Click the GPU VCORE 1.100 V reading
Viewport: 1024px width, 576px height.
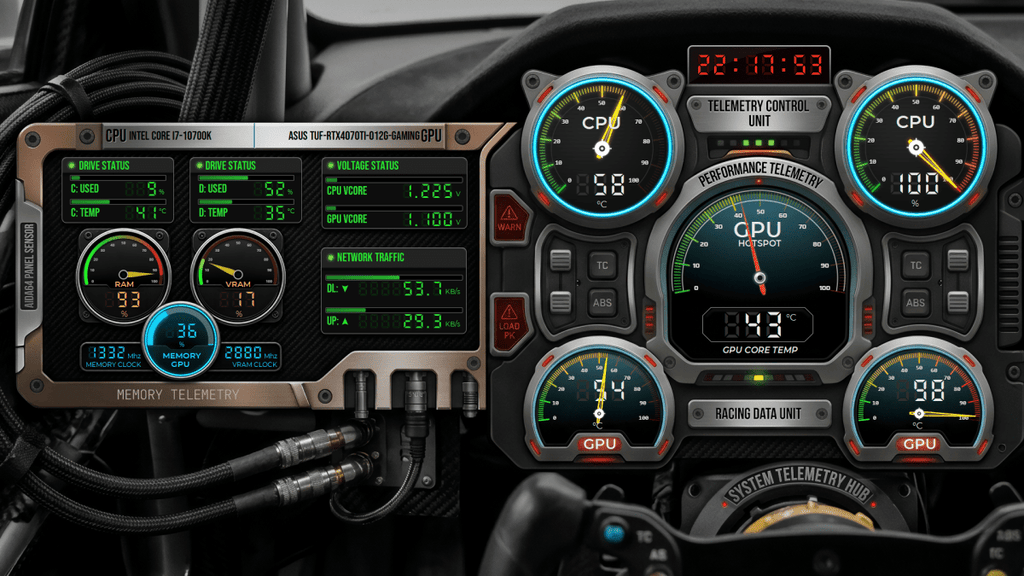(434, 219)
